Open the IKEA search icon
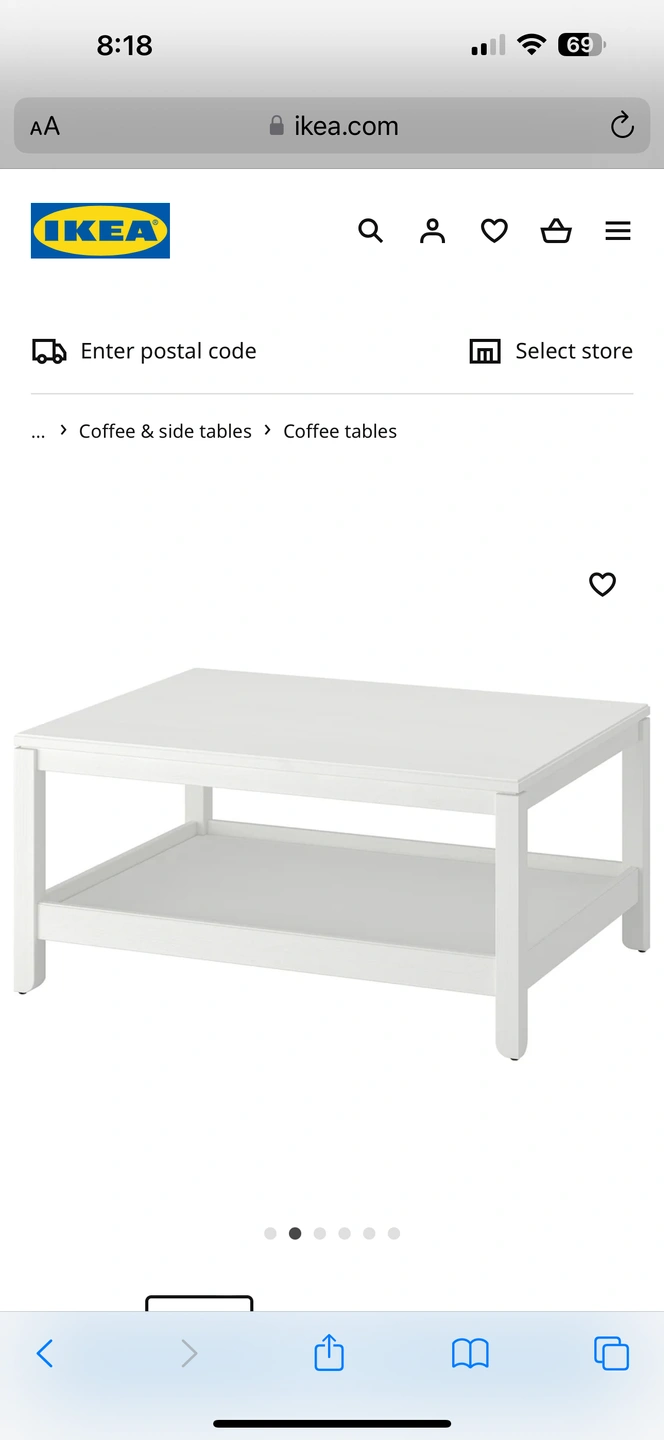The width and height of the screenshot is (664, 1440). pyautogui.click(x=370, y=231)
